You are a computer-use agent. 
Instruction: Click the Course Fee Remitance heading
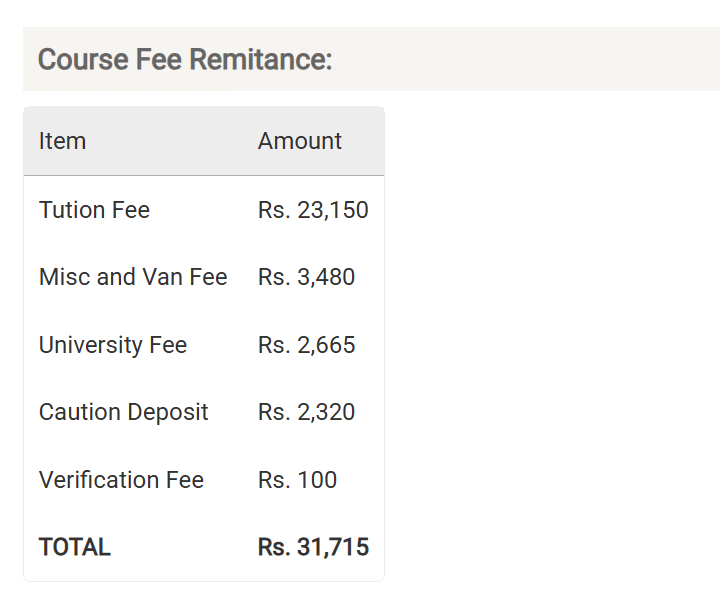click(x=185, y=60)
